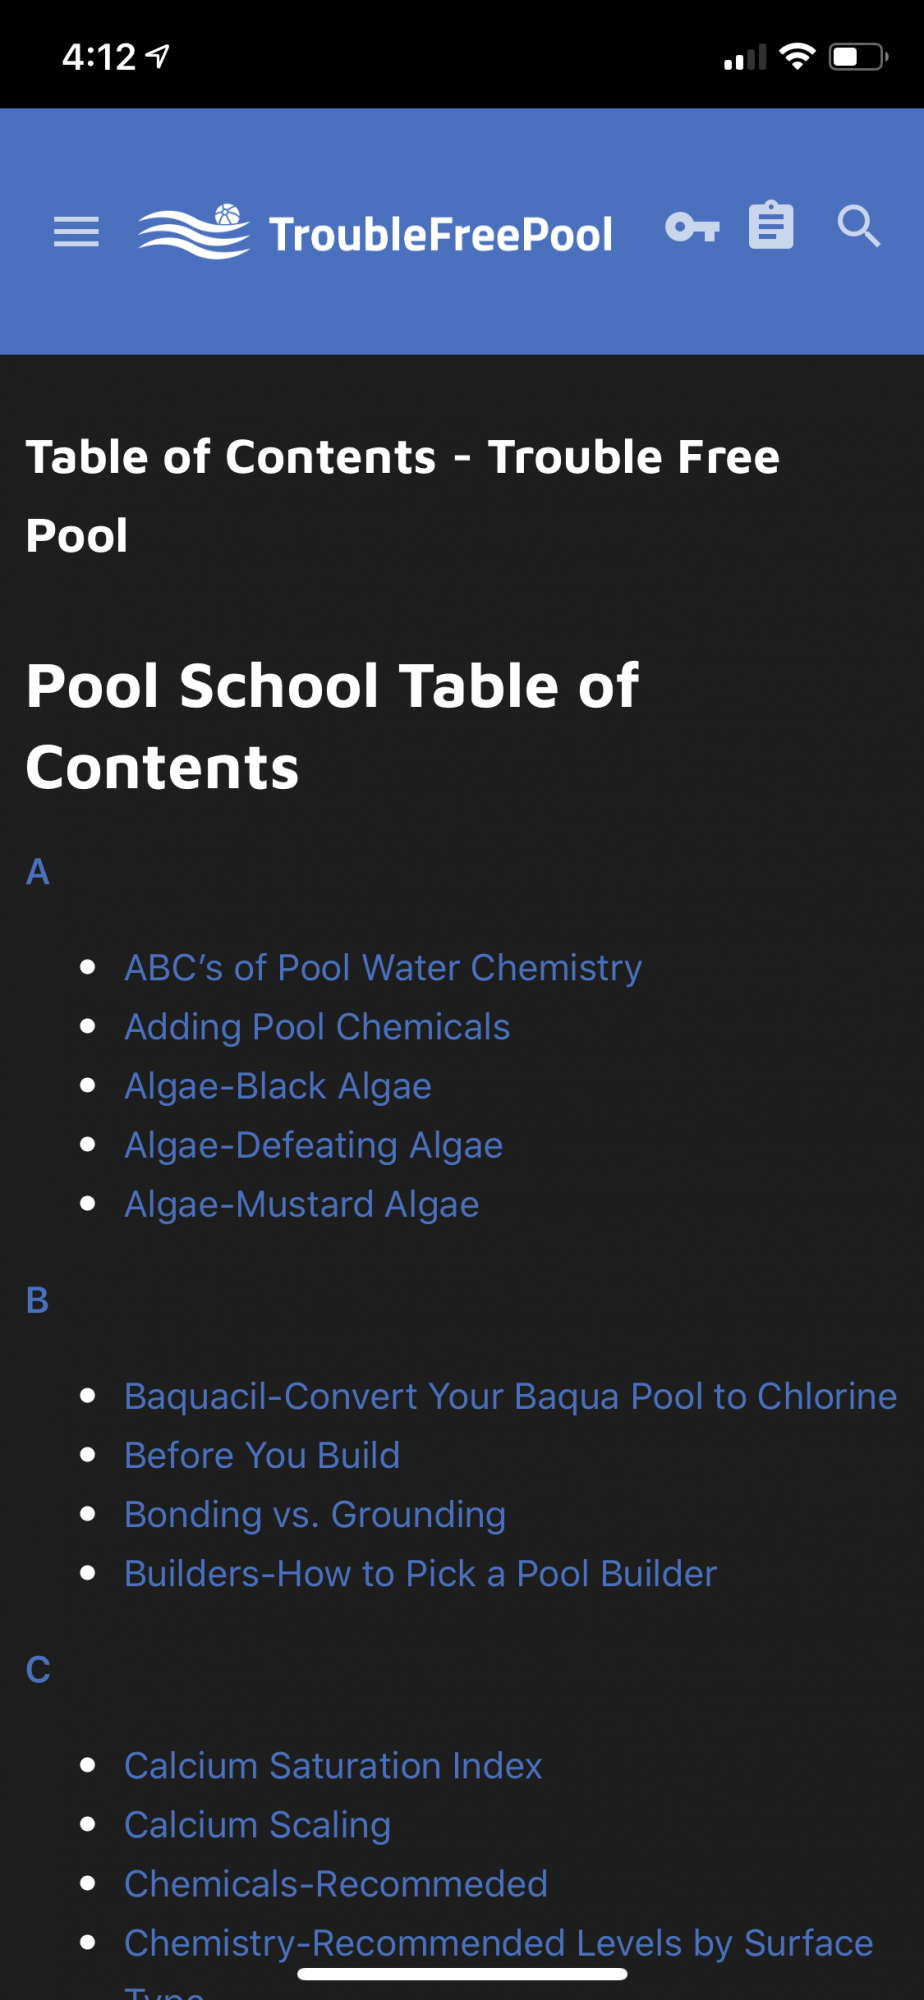This screenshot has width=924, height=2000.
Task: Open the Adding Pool Chemicals article
Action: pyautogui.click(x=317, y=1027)
